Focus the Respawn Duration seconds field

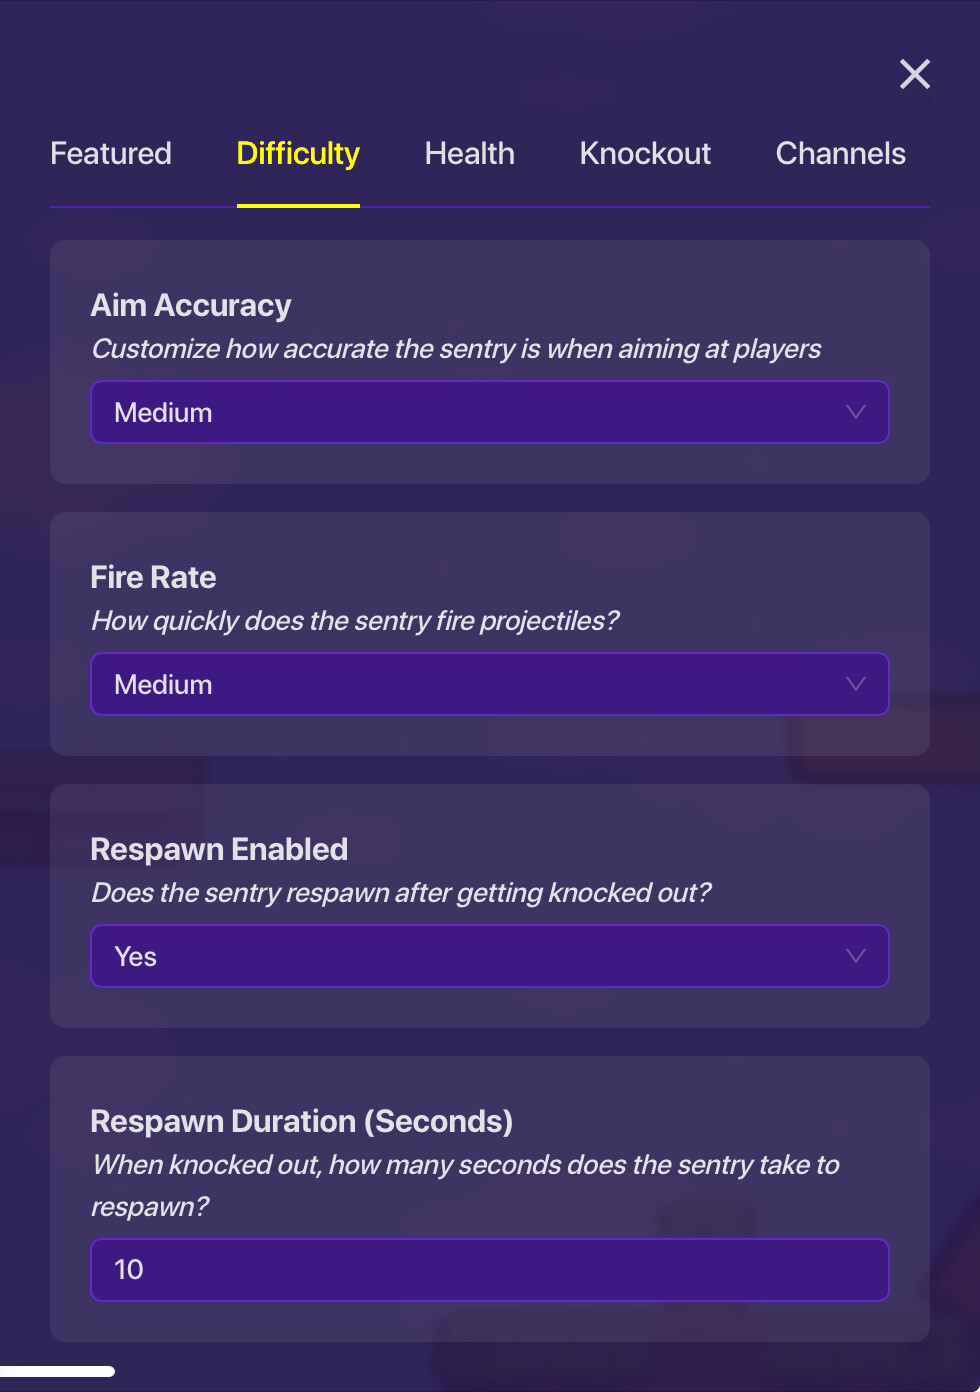pos(490,1270)
